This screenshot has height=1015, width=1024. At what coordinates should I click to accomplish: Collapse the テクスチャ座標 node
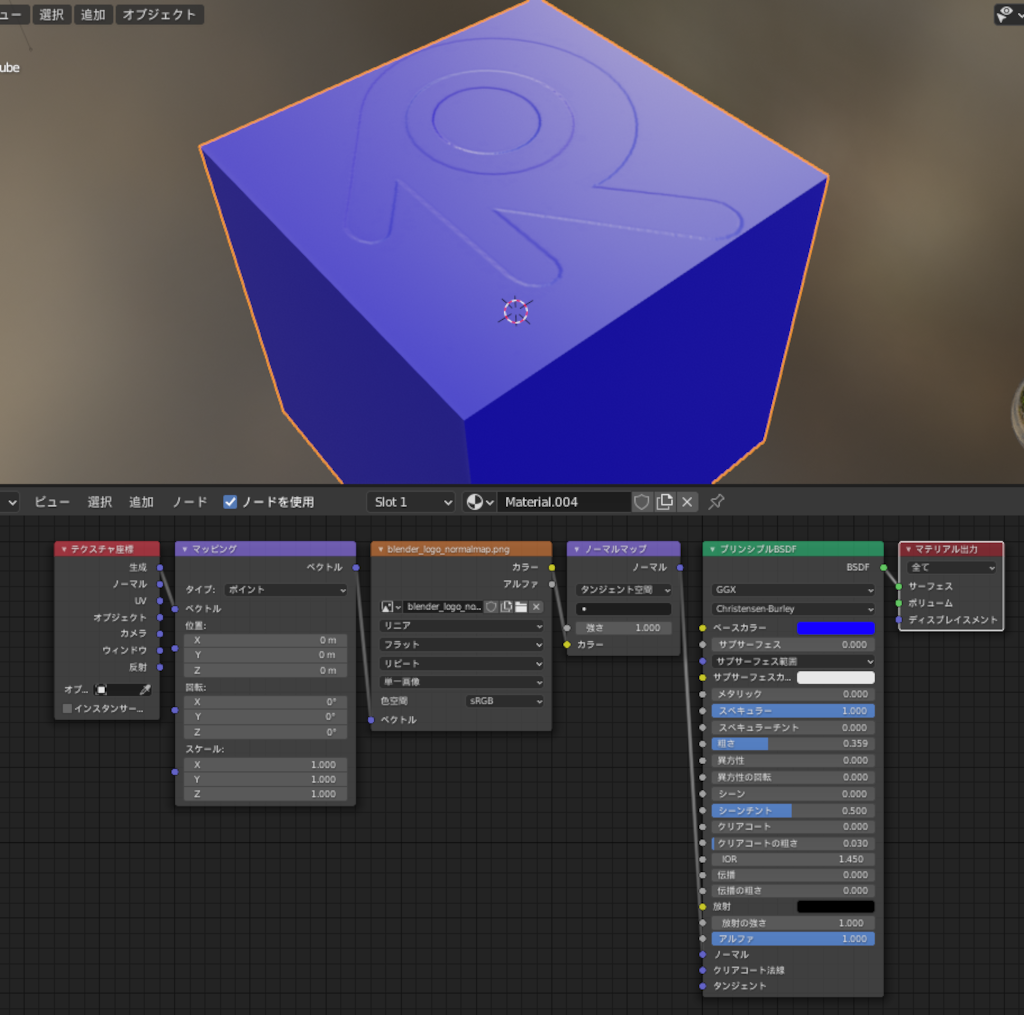[x=64, y=549]
